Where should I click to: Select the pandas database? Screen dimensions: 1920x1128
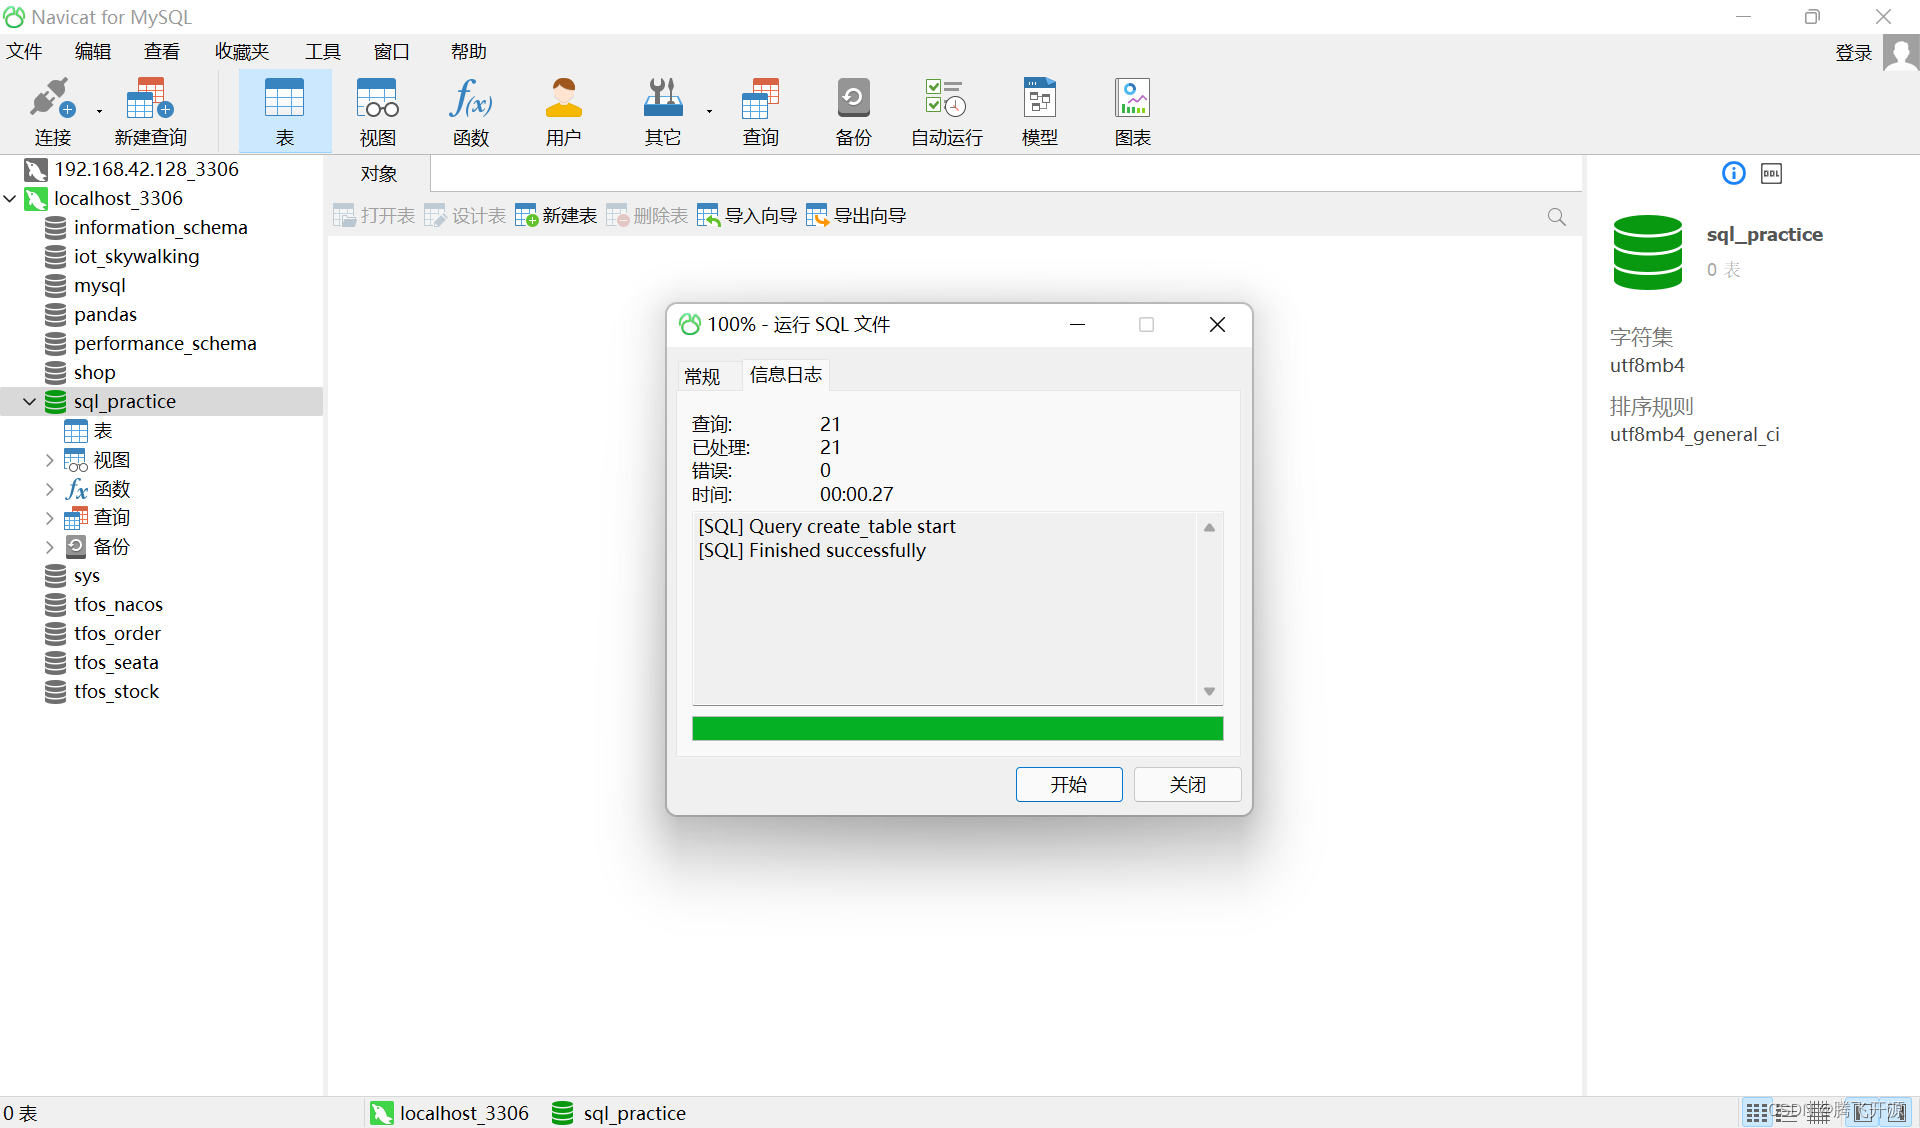[105, 314]
